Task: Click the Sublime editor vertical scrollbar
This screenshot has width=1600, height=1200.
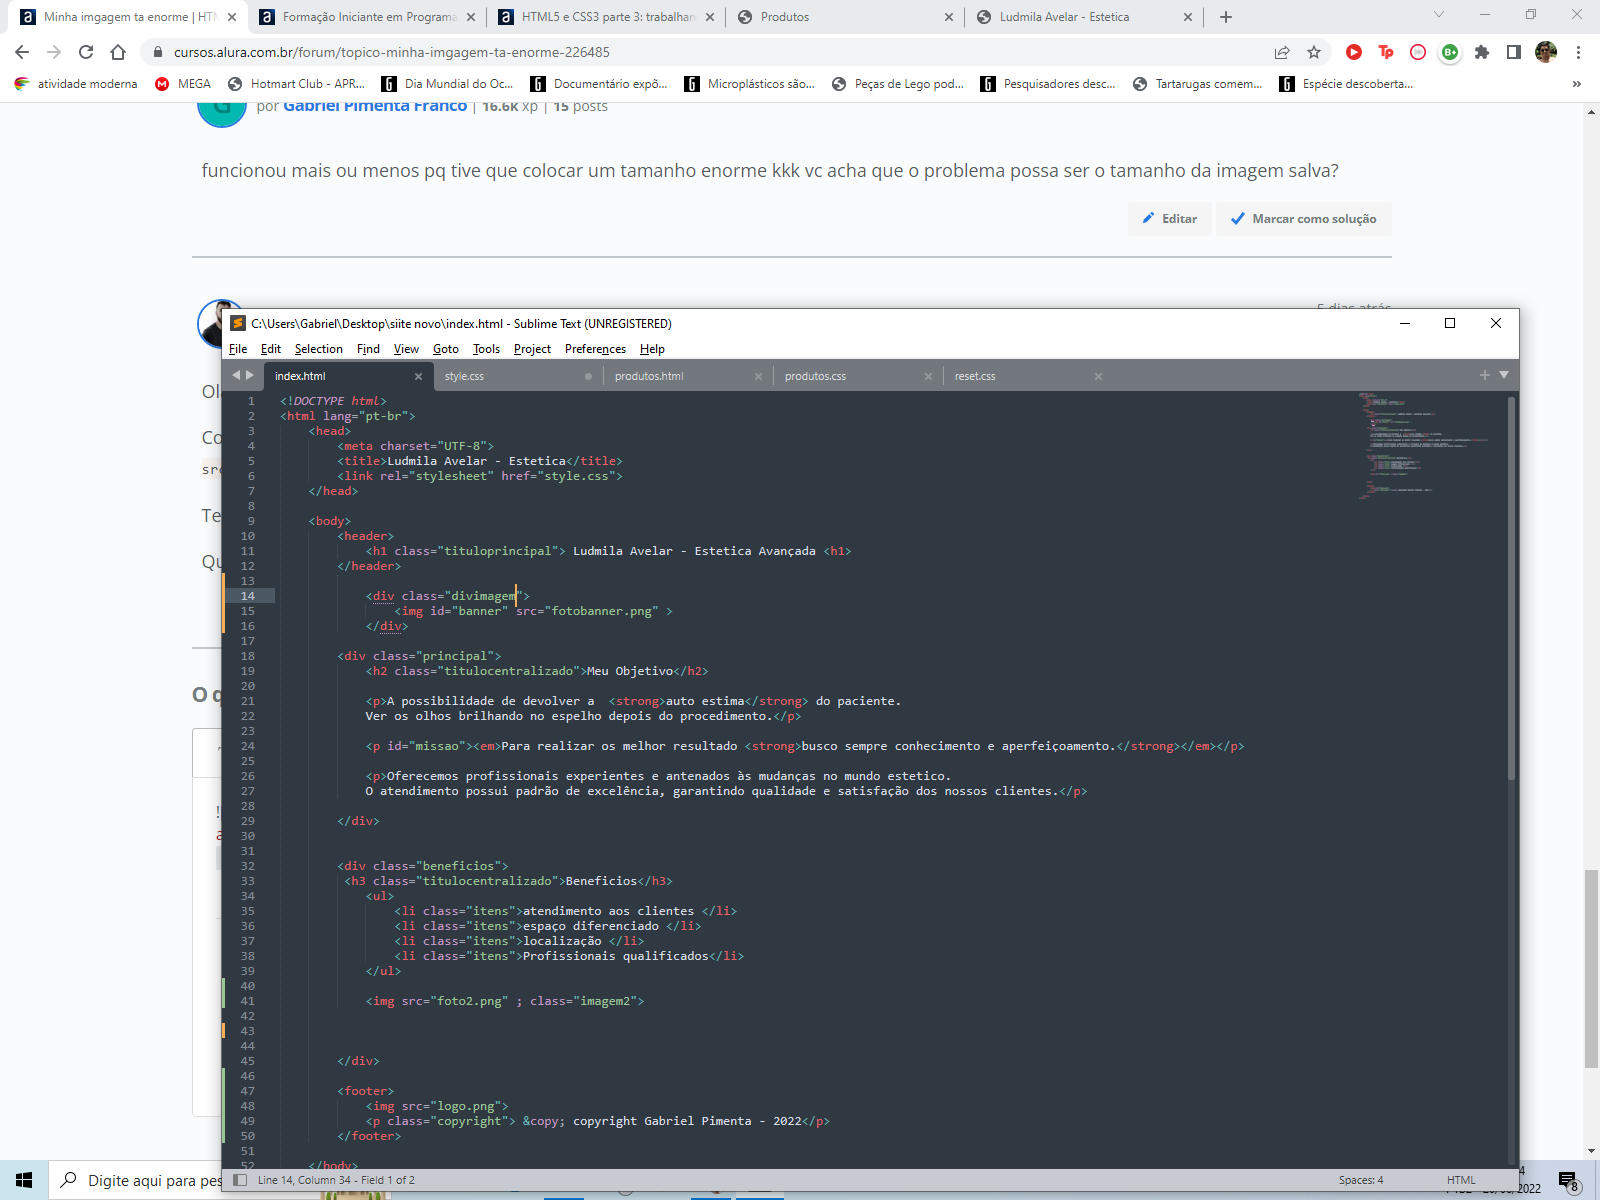Action: [x=1511, y=588]
